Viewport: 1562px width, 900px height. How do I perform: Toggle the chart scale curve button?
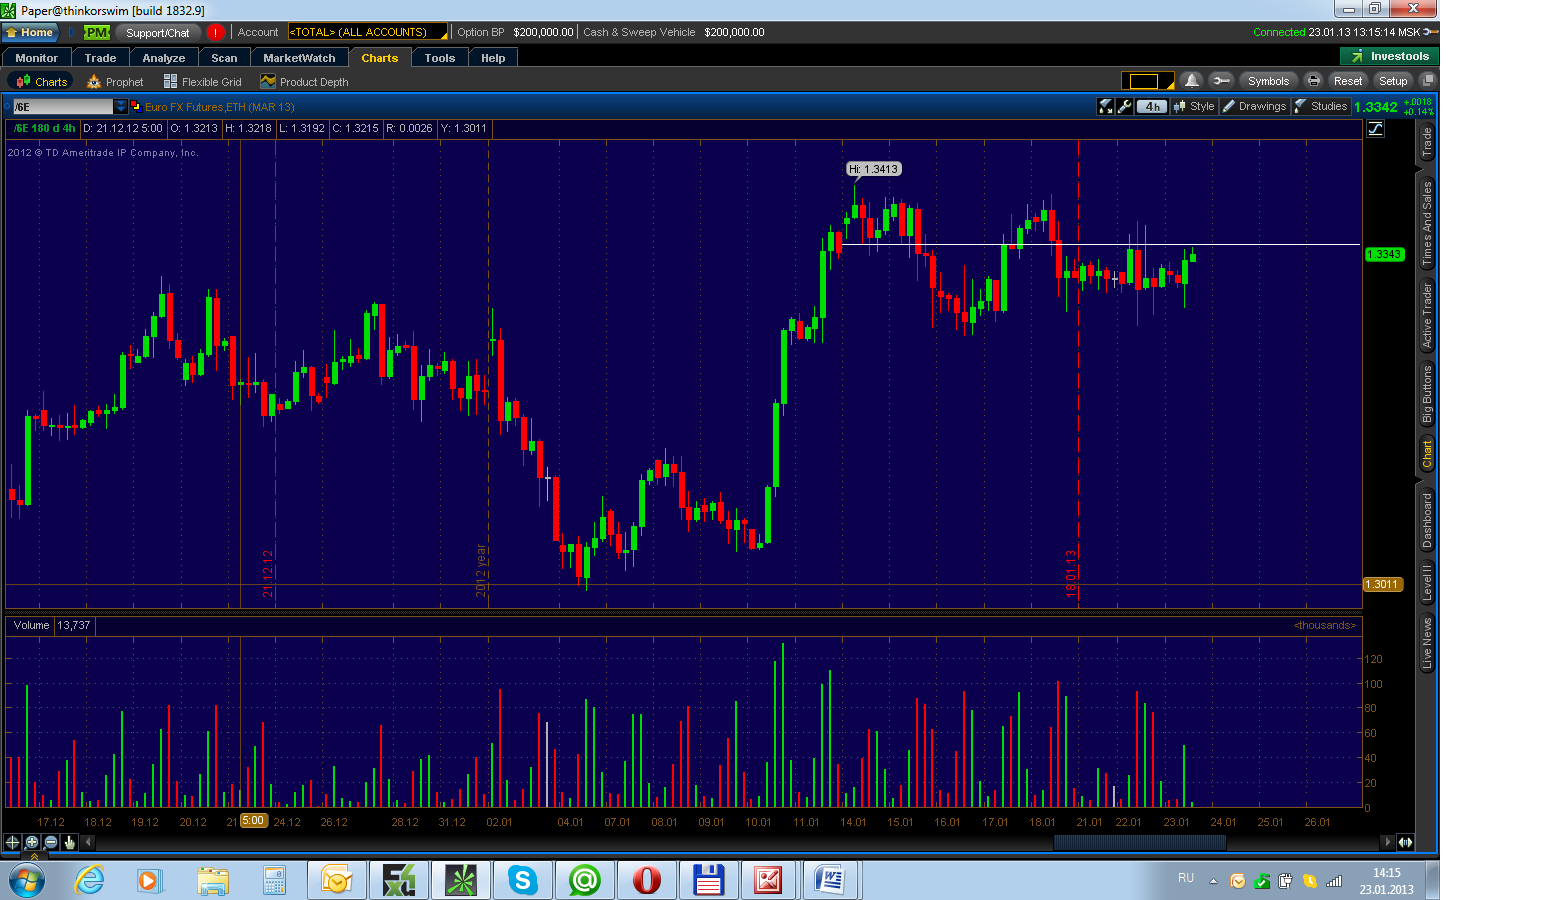pos(1376,128)
